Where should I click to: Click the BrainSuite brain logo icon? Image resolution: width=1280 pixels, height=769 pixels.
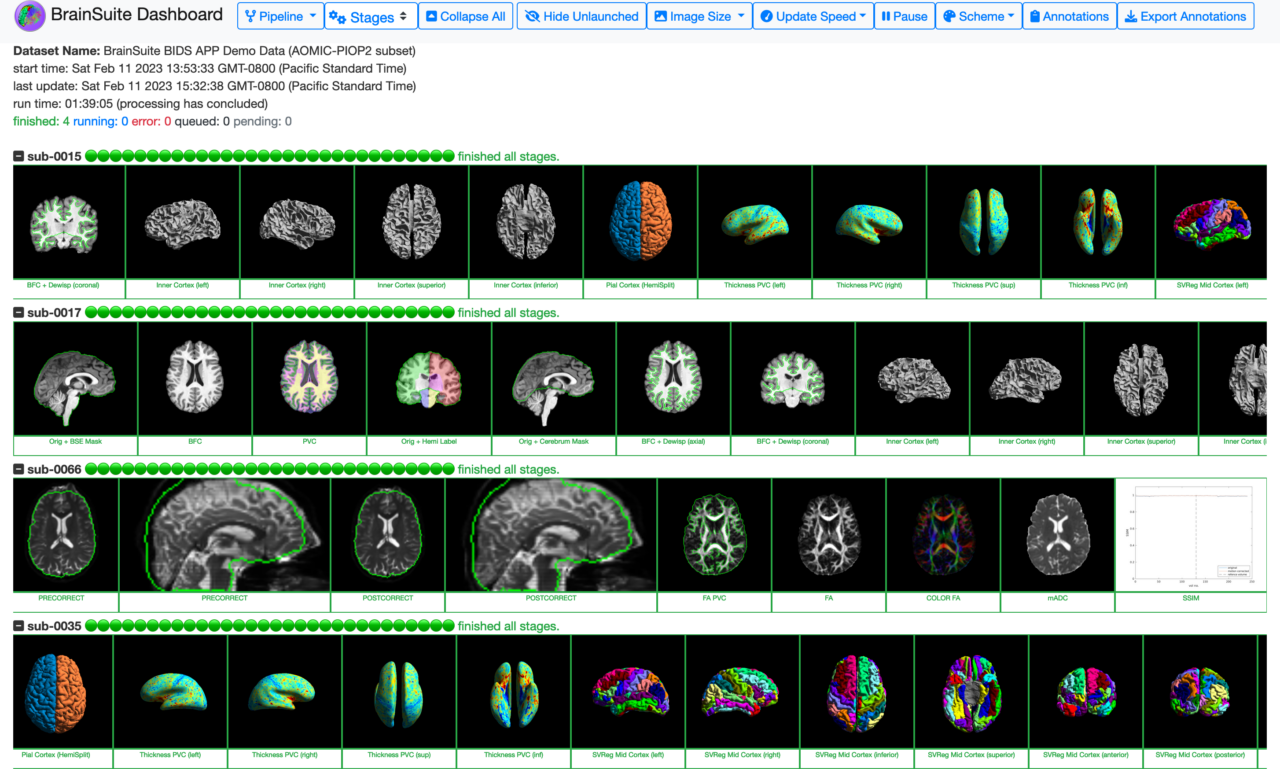[x=30, y=16]
